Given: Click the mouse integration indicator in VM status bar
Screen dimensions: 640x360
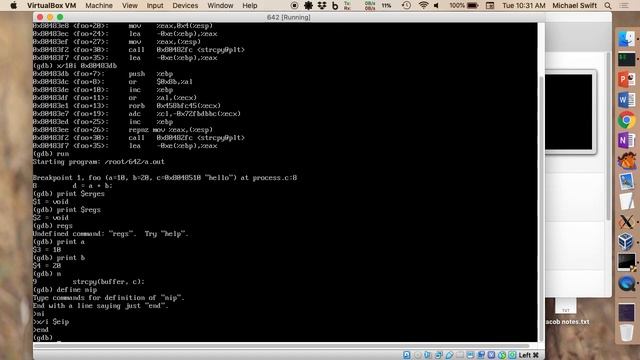Looking at the screenshot, I should [502, 355].
